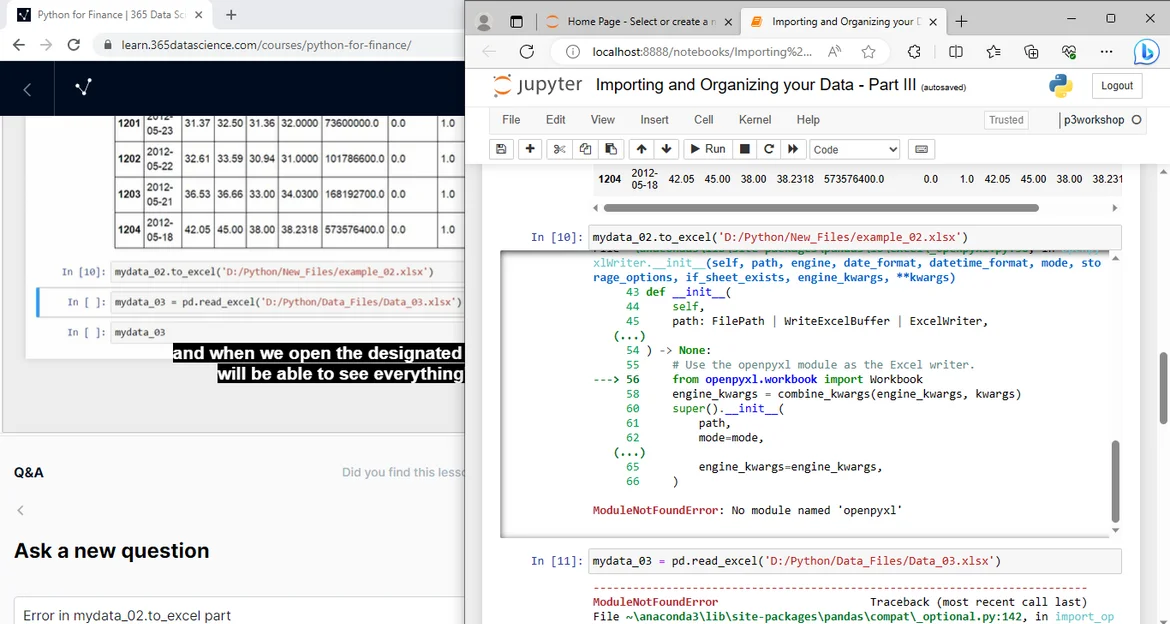Open the Kernel menu
Viewport: 1170px width, 624px height.
pyautogui.click(x=754, y=120)
